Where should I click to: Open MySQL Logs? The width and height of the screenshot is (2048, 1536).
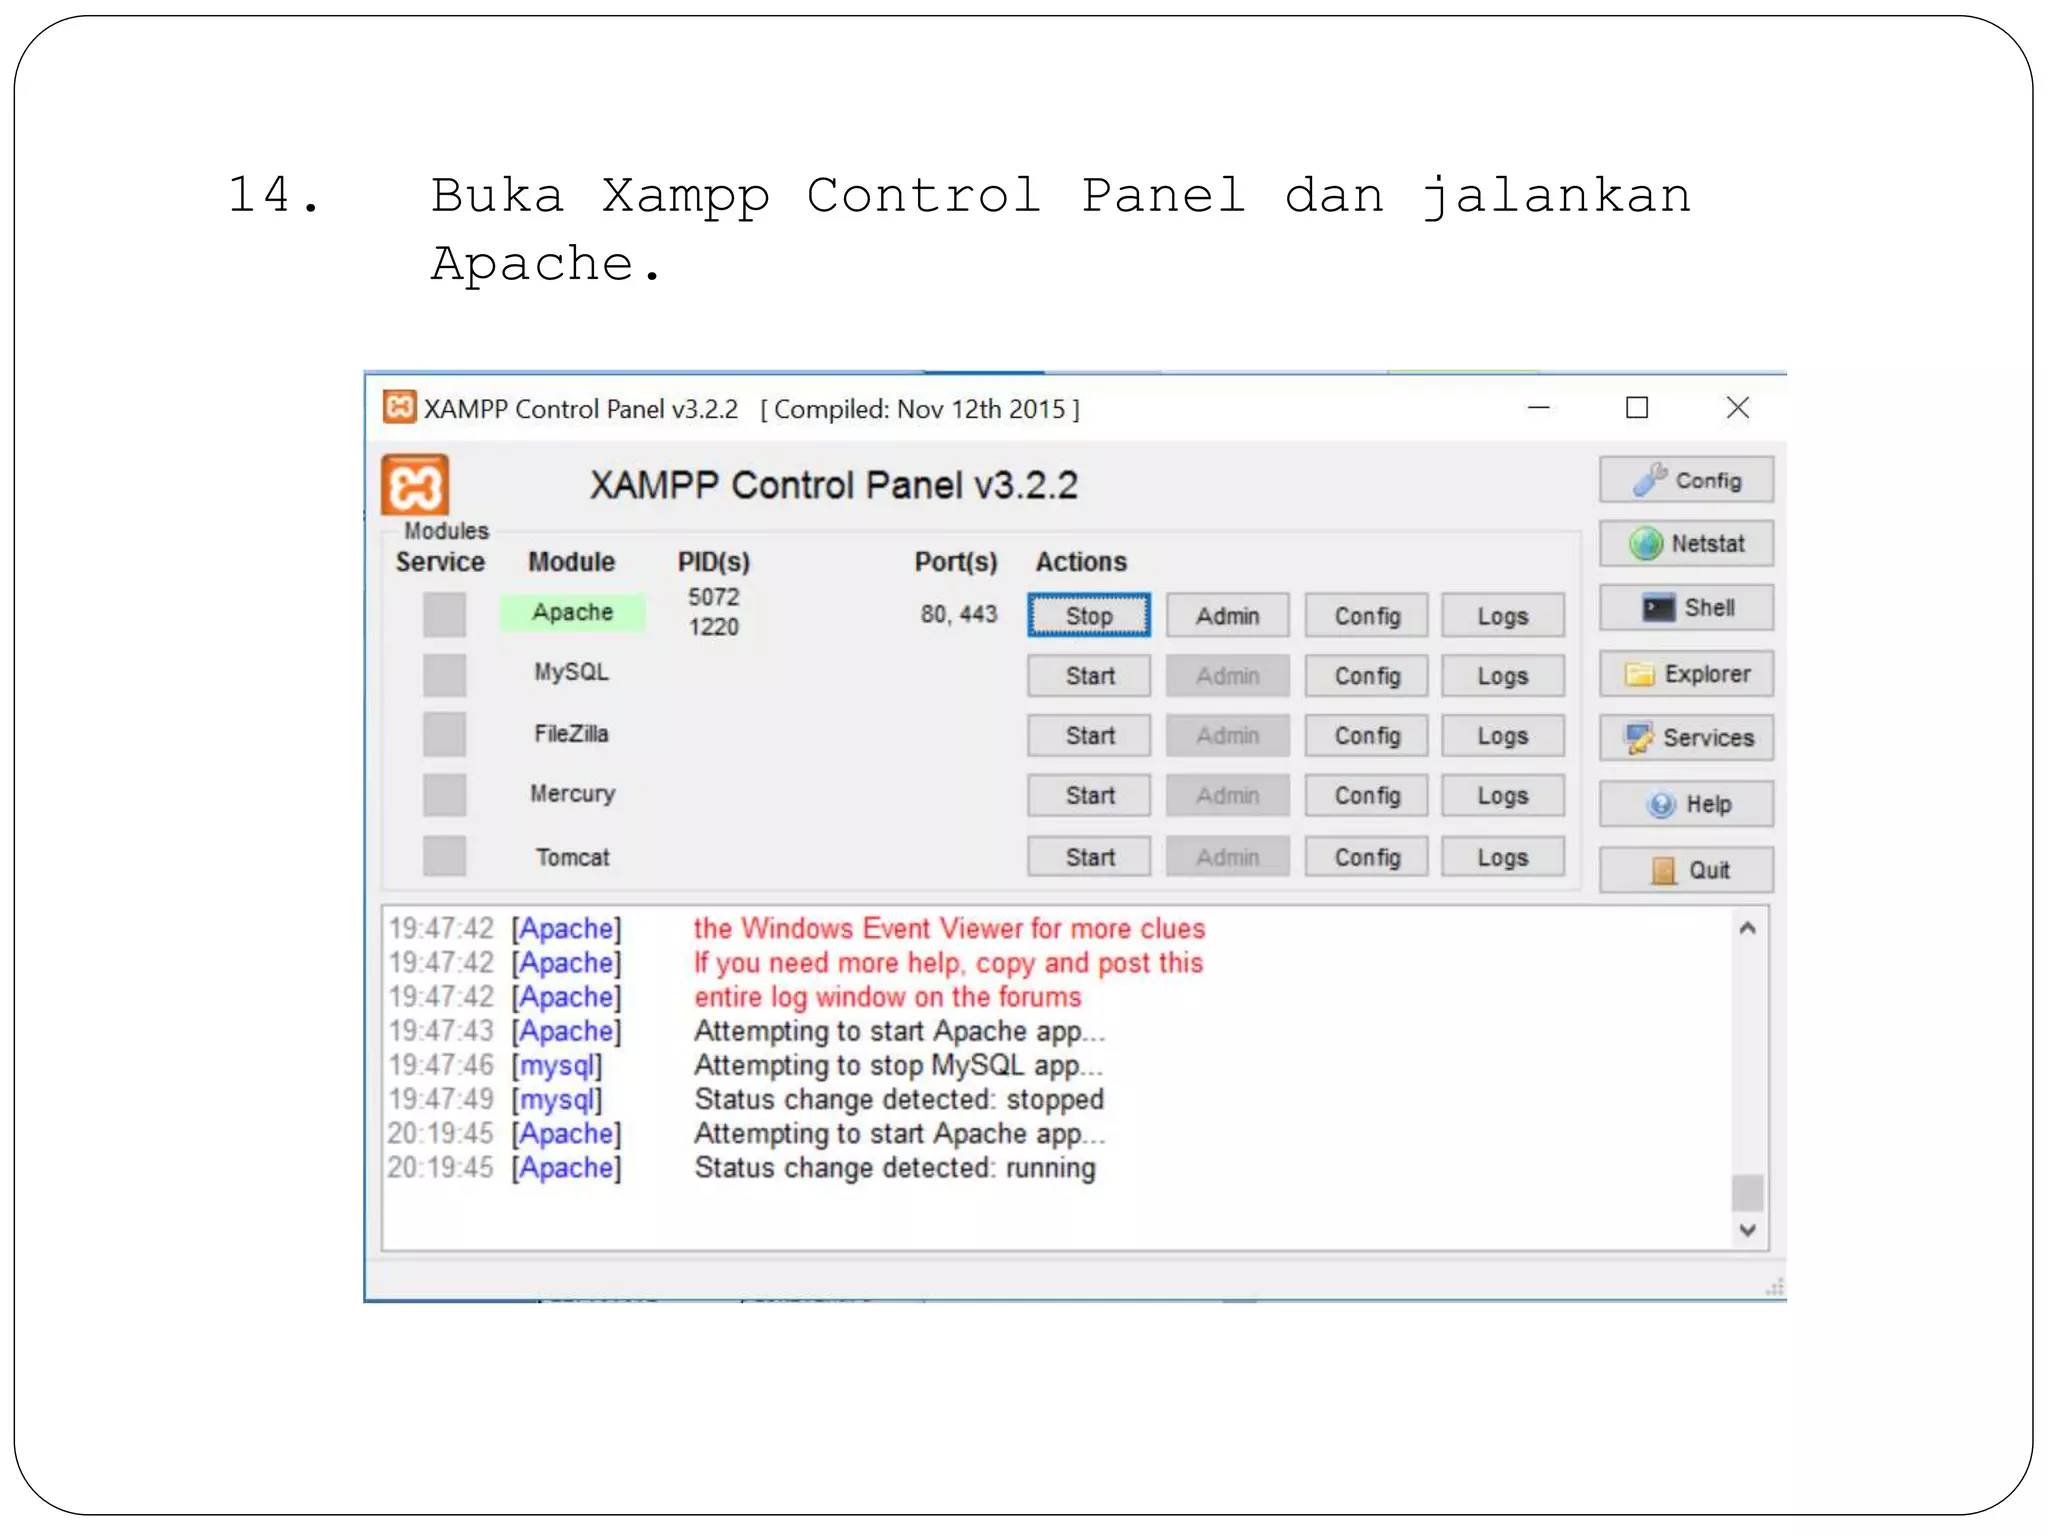click(x=1503, y=676)
